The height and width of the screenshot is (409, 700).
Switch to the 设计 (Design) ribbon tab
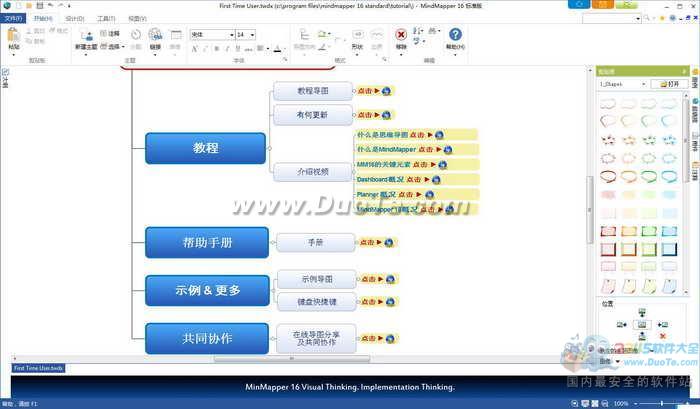click(x=75, y=18)
